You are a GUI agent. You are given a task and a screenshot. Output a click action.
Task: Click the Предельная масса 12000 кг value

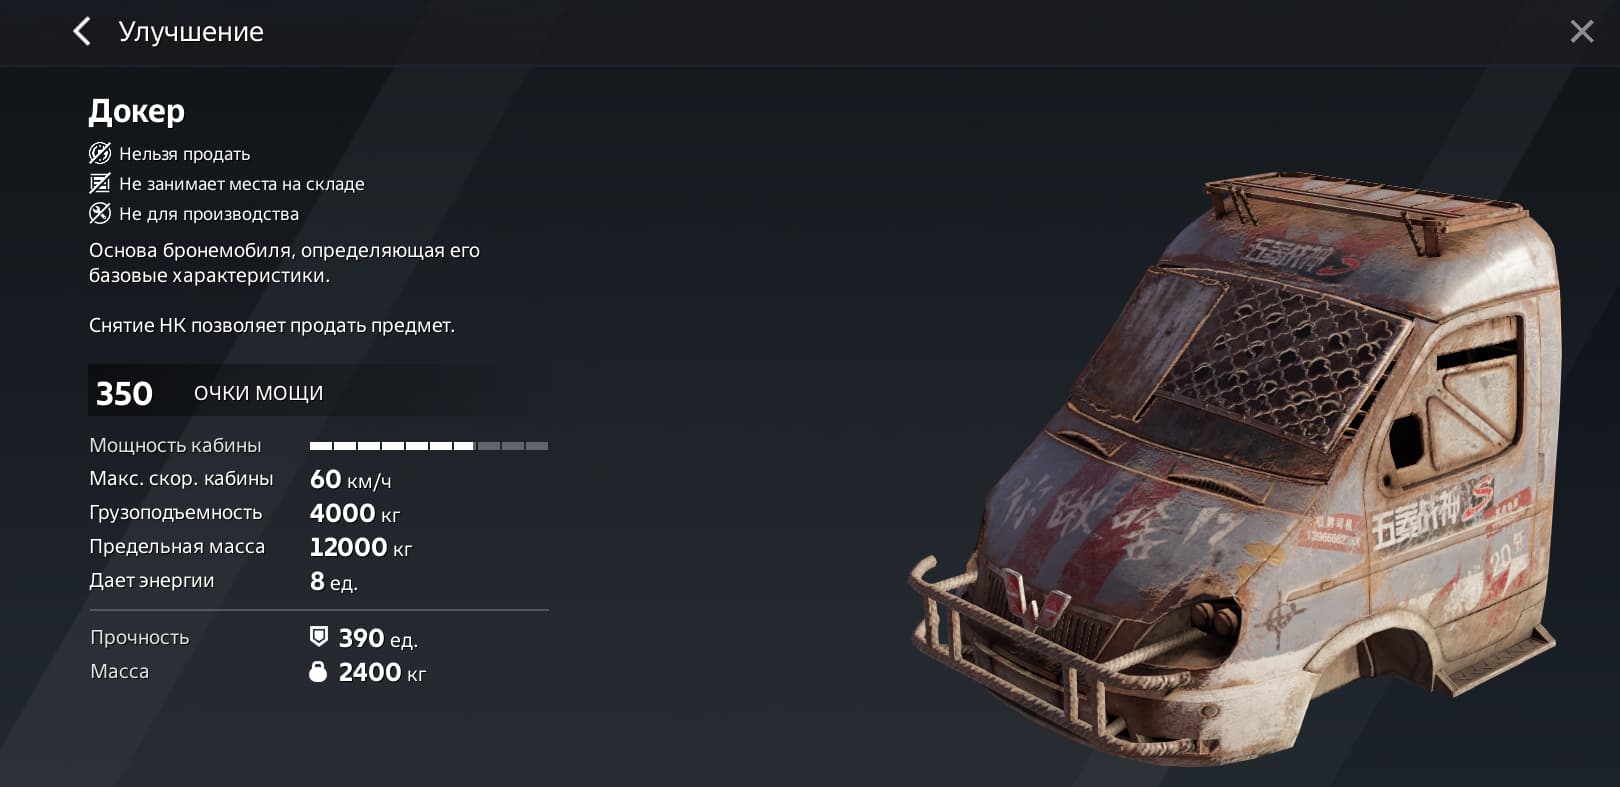click(x=361, y=548)
